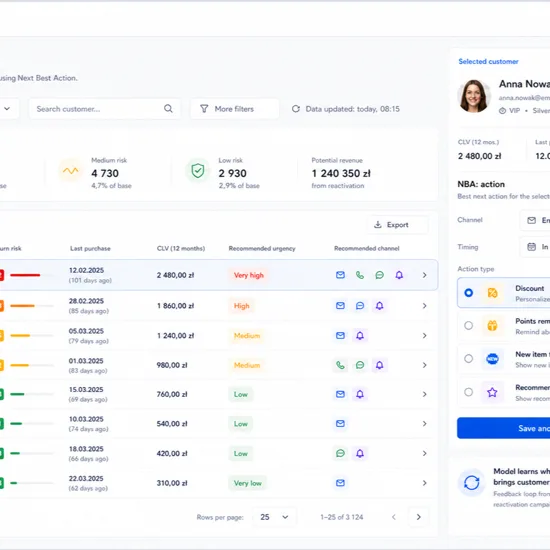Open the Rows per page dropdown
The width and height of the screenshot is (550, 550).
click(x=274, y=517)
